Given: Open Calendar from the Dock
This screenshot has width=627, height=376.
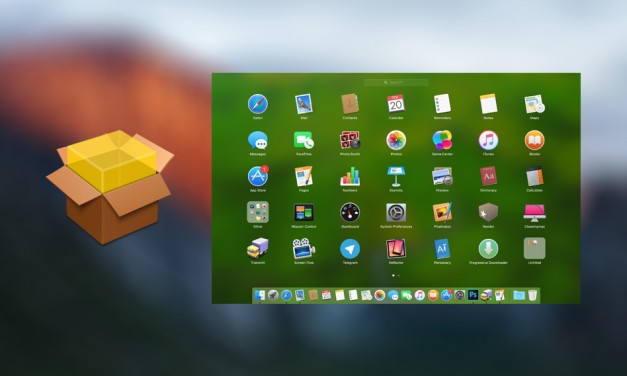Looking at the screenshot, I should coord(326,295).
